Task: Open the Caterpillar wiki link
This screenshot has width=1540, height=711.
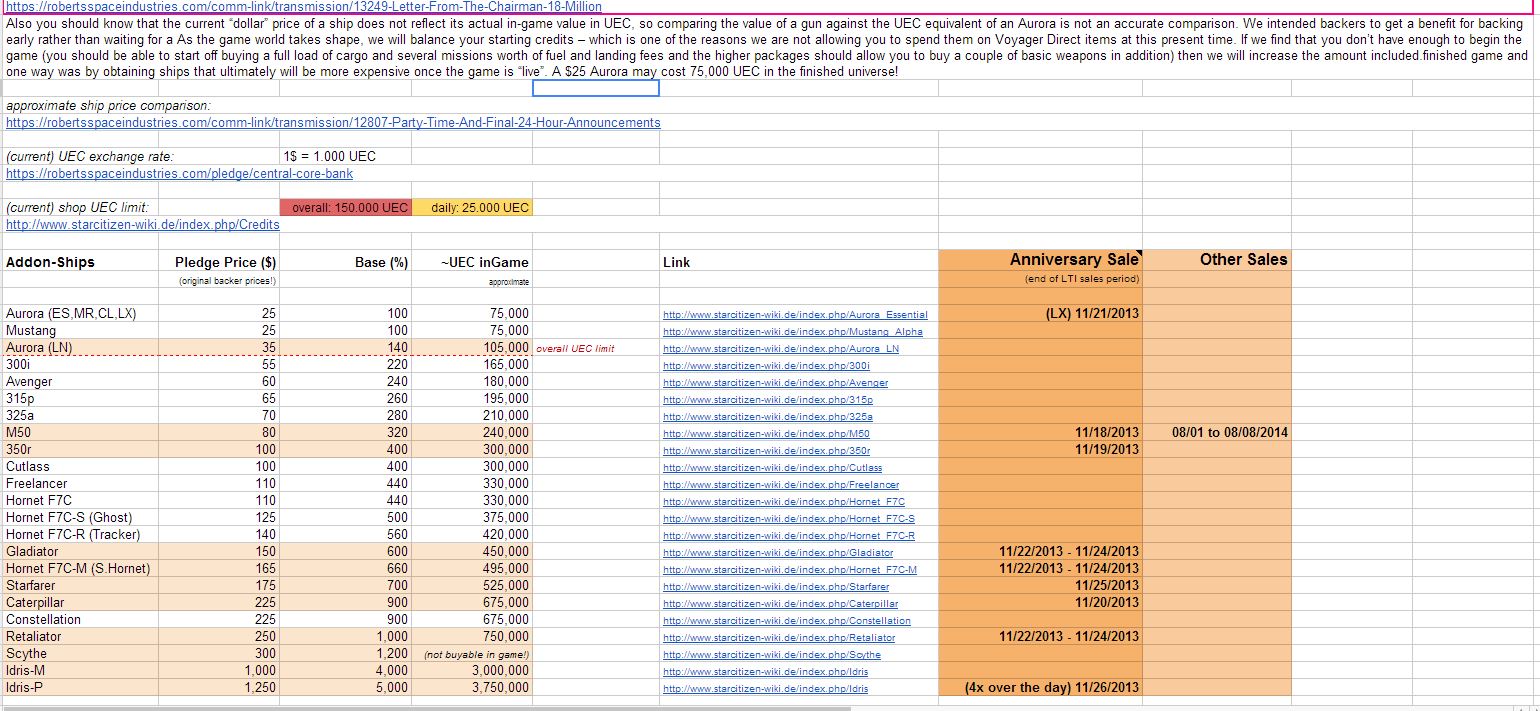Action: pos(781,603)
